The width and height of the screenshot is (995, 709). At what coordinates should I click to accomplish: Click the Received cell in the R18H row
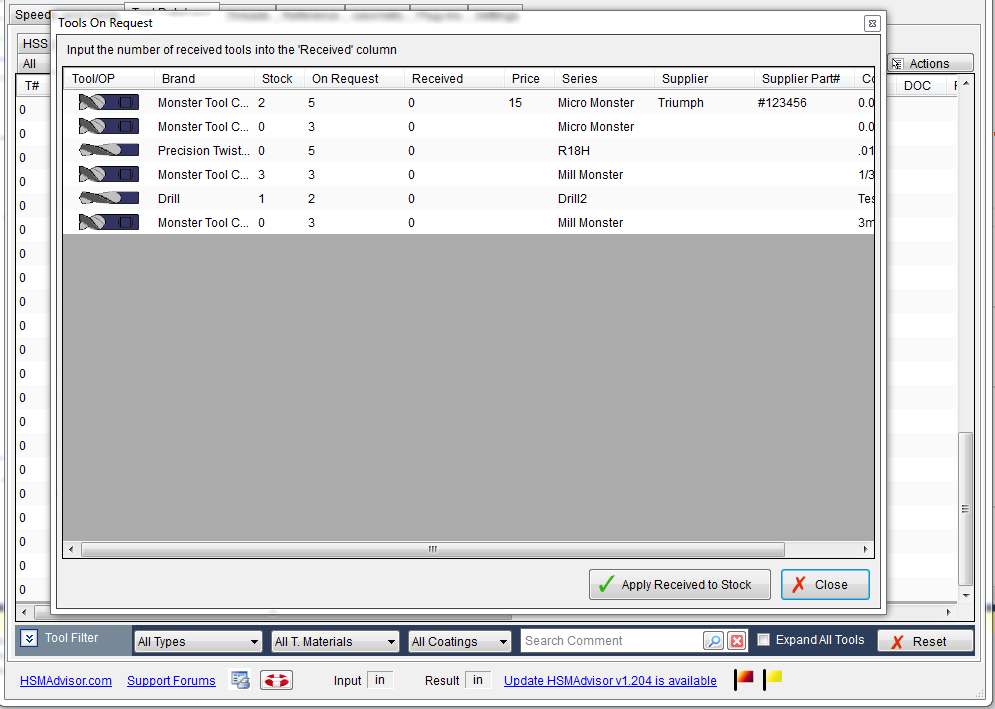(454, 150)
